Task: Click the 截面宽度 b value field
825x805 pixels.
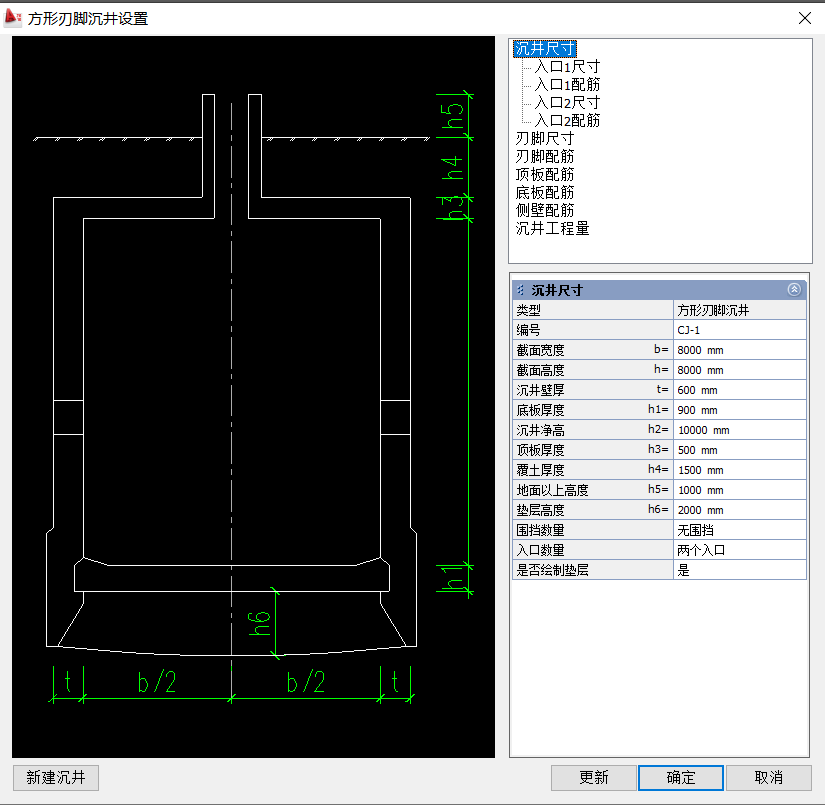Action: (x=740, y=350)
